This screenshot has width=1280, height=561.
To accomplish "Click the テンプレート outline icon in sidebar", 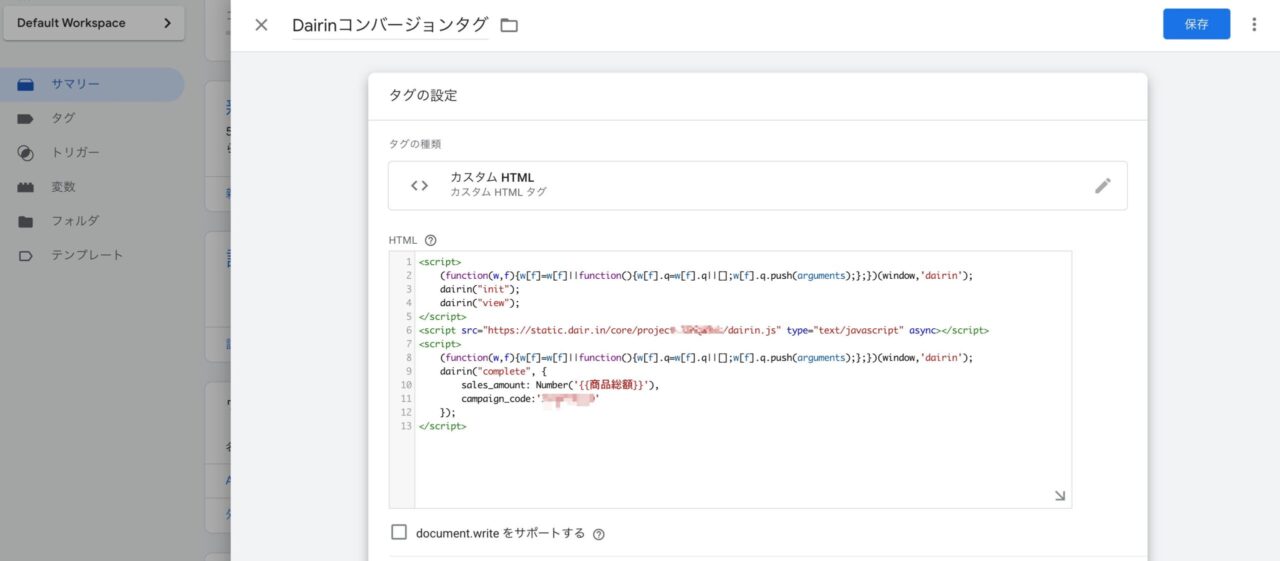I will (x=26, y=255).
